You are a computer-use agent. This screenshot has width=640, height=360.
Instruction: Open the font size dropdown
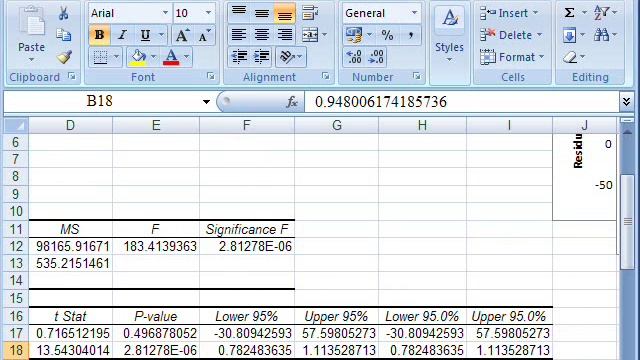click(x=208, y=13)
